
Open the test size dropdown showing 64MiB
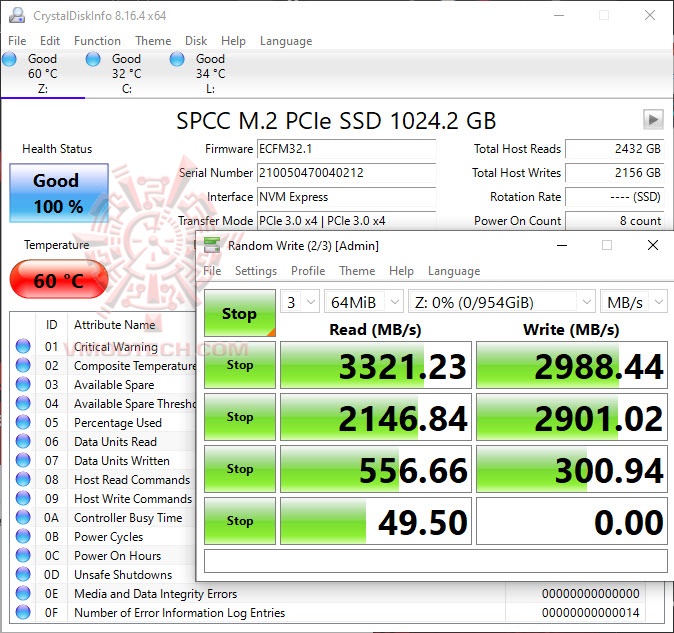[364, 302]
